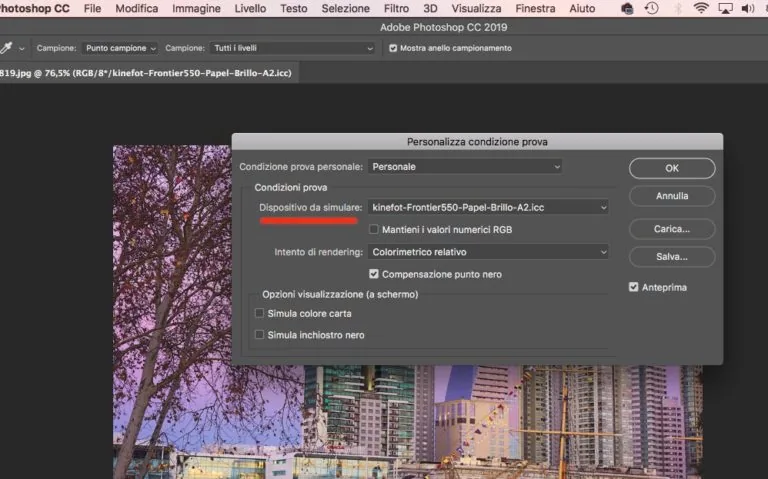The width and height of the screenshot is (768, 479).
Task: Open the Time Machine menu bar icon
Action: pos(651,8)
